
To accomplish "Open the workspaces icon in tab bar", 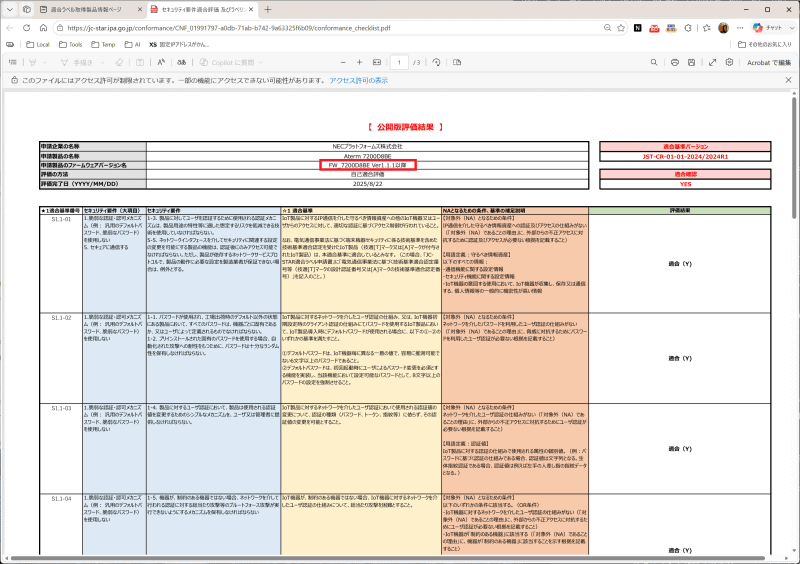I will point(27,10).
